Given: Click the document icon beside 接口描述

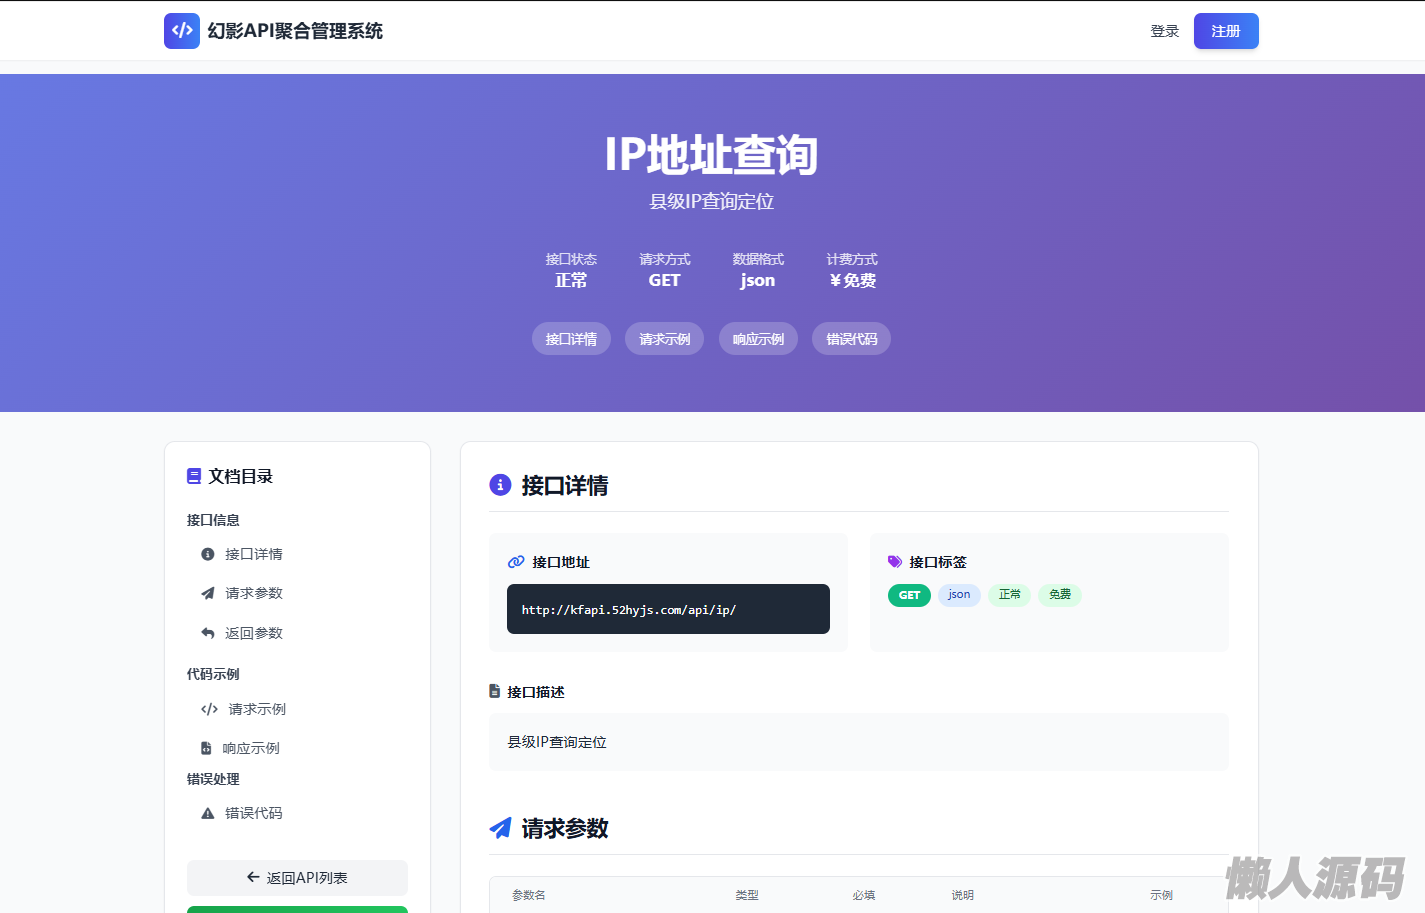Looking at the screenshot, I should (494, 691).
